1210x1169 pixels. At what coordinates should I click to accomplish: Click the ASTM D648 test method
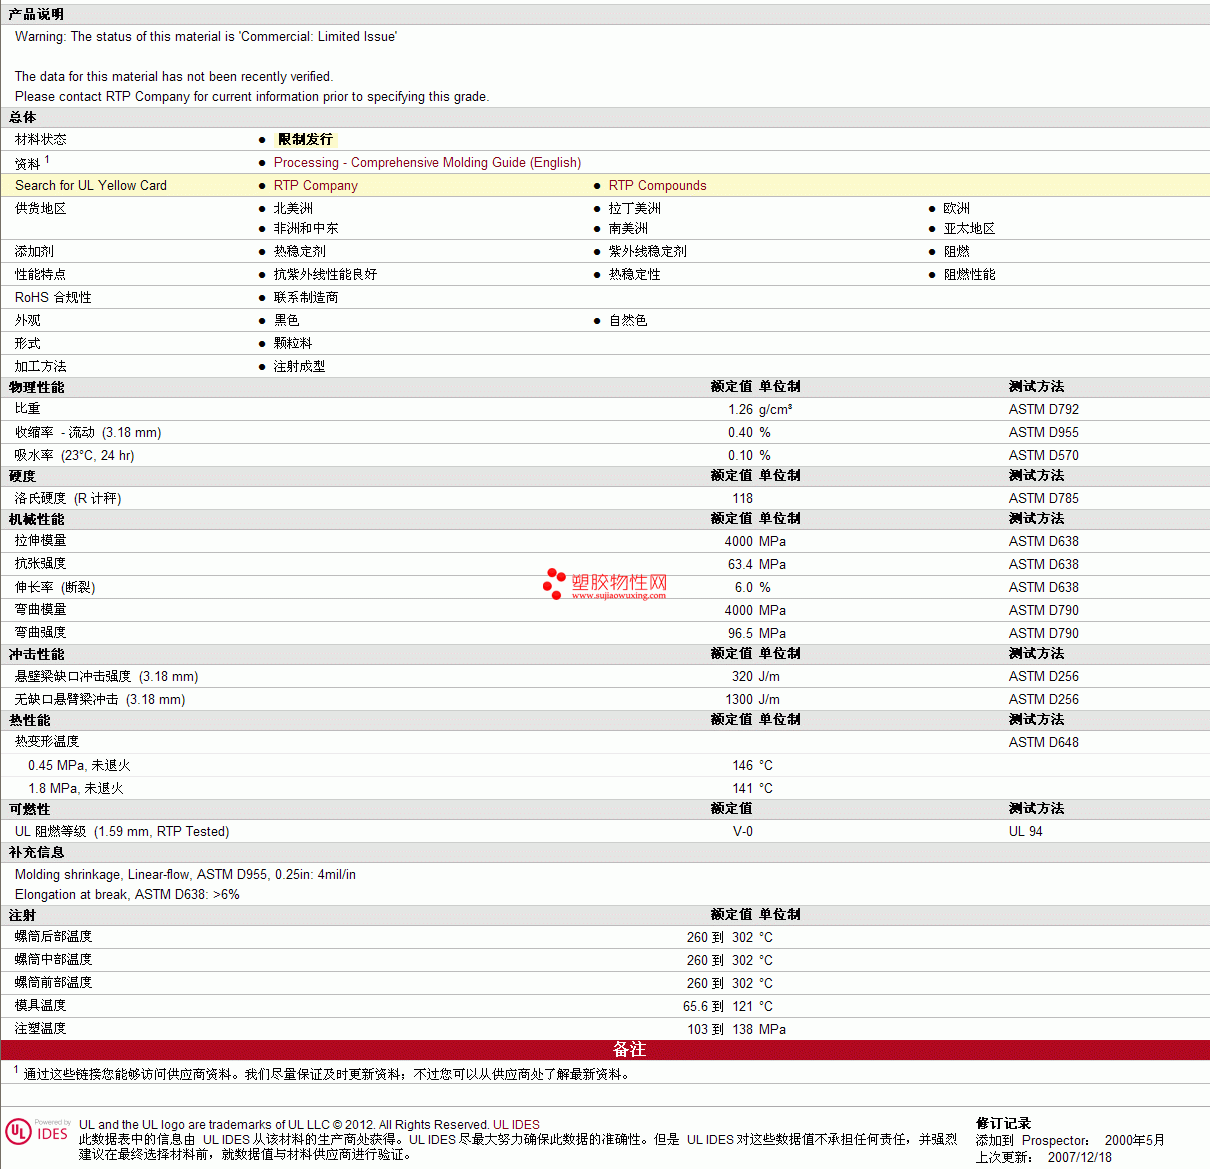(1044, 742)
